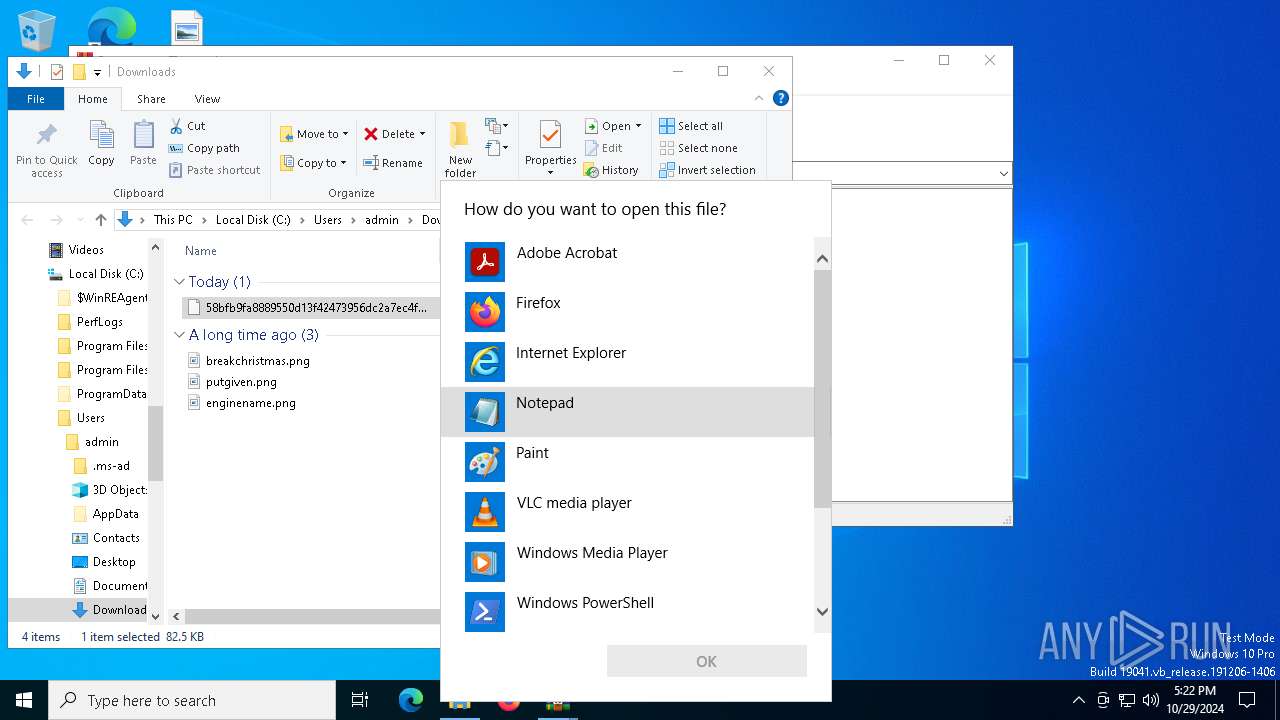The image size is (1280, 720).
Task: Click Paste shortcut in the ribbon
Action: [214, 170]
